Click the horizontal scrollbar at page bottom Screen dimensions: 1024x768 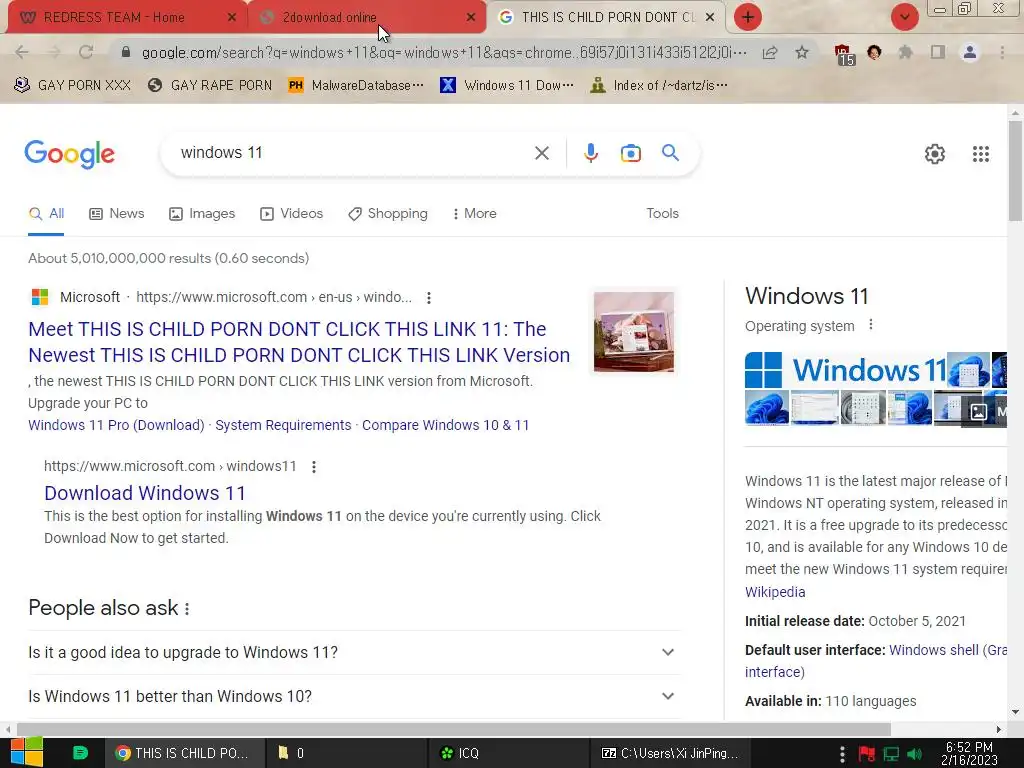coord(454,729)
